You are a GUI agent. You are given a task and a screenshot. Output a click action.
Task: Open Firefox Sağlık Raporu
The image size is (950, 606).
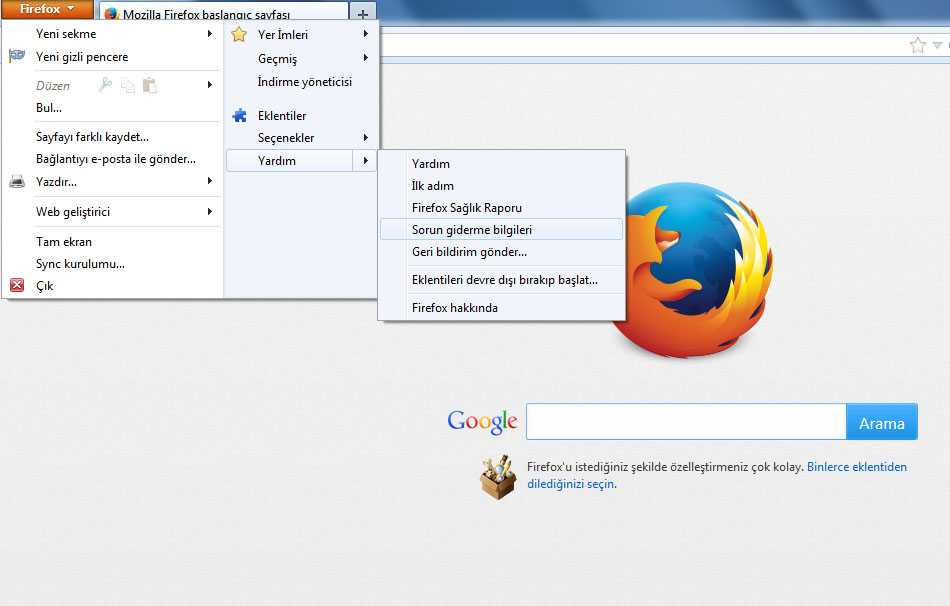click(x=502, y=208)
